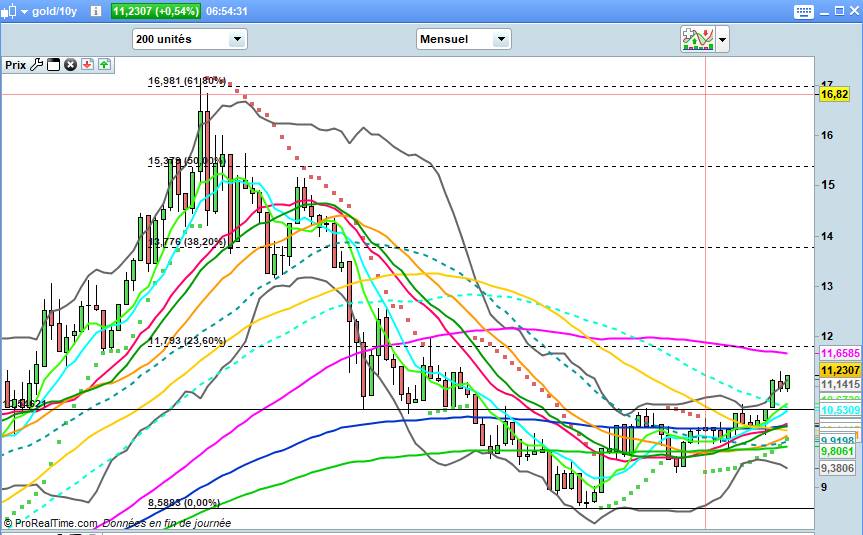This screenshot has height=535, width=863.
Task: Click the Prix panel window icon
Action: [x=54, y=64]
